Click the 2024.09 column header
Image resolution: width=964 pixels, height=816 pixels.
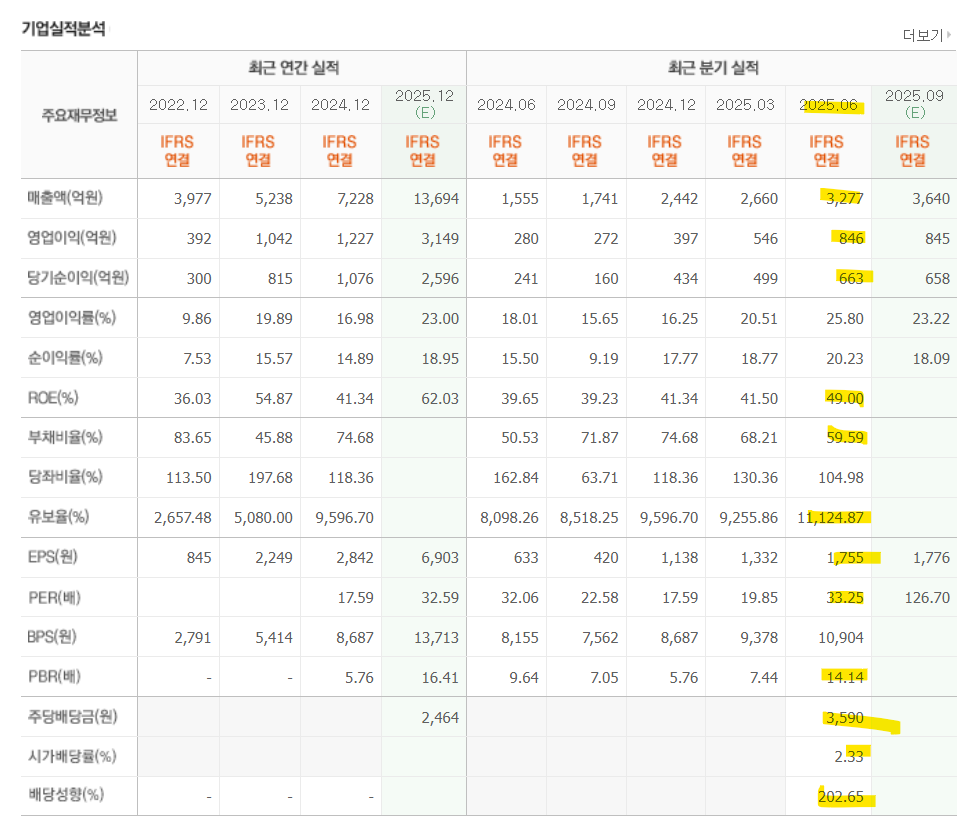(x=586, y=105)
